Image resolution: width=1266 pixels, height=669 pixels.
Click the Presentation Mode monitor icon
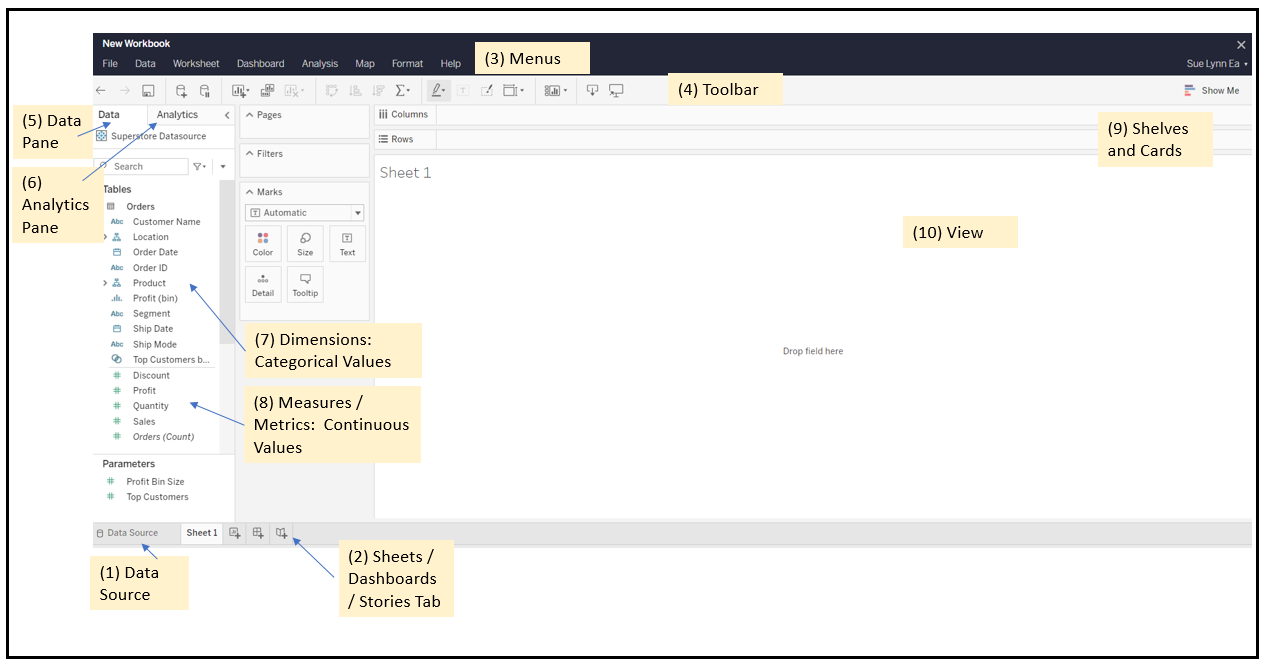pyautogui.click(x=616, y=90)
